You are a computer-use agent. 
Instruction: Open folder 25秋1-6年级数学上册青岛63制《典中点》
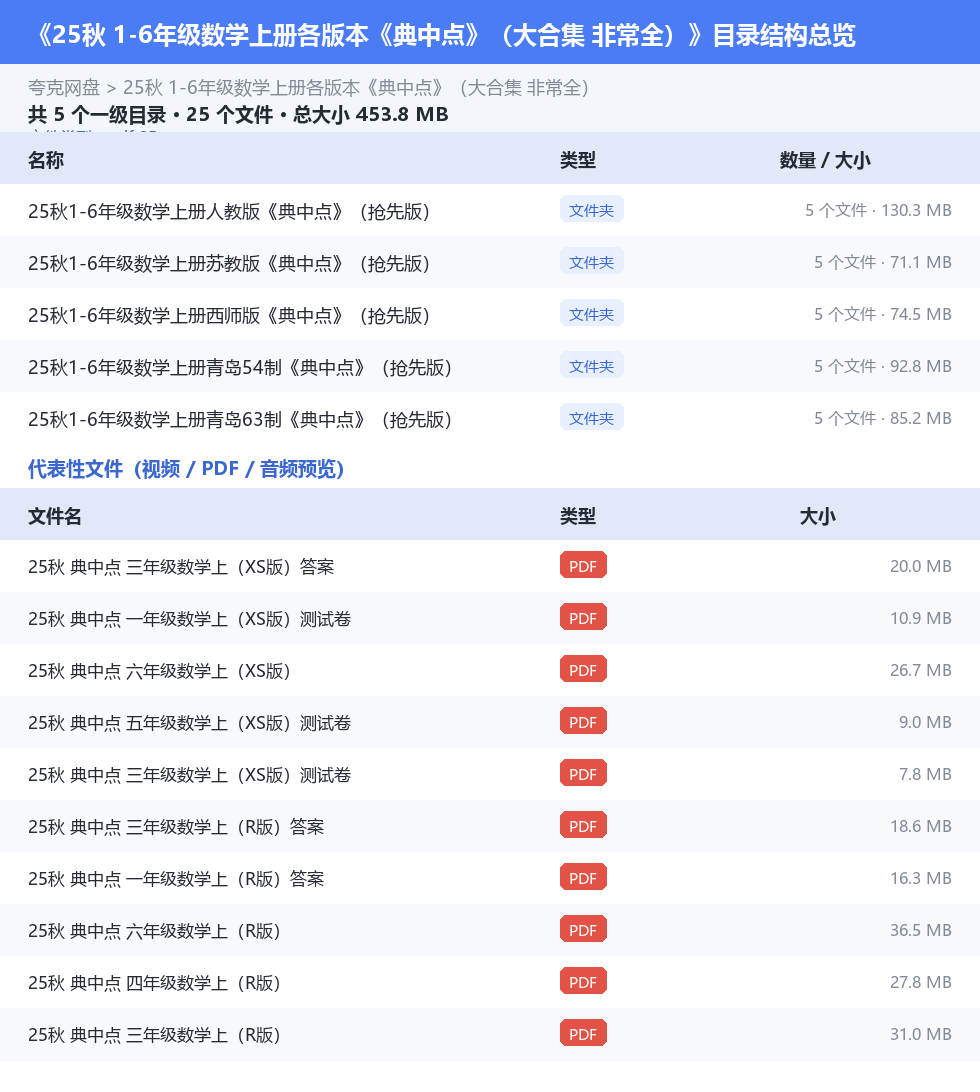(240, 419)
